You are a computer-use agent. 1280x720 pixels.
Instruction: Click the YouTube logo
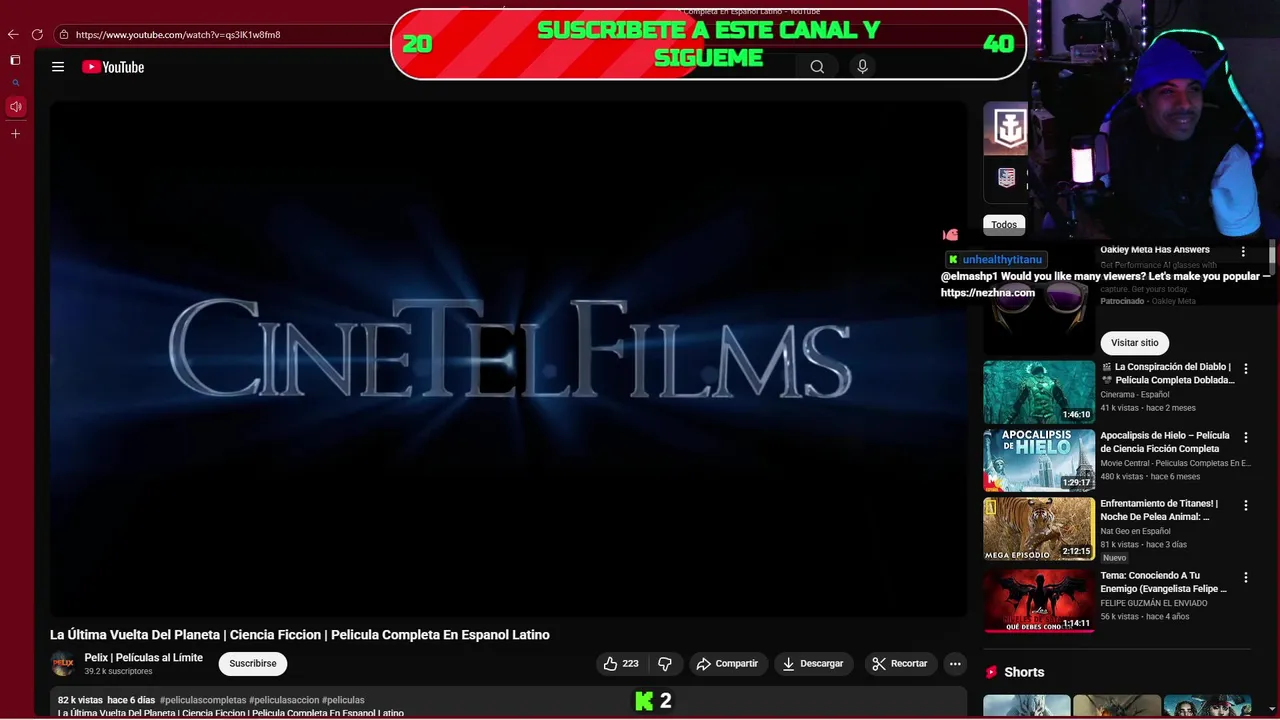click(x=113, y=67)
